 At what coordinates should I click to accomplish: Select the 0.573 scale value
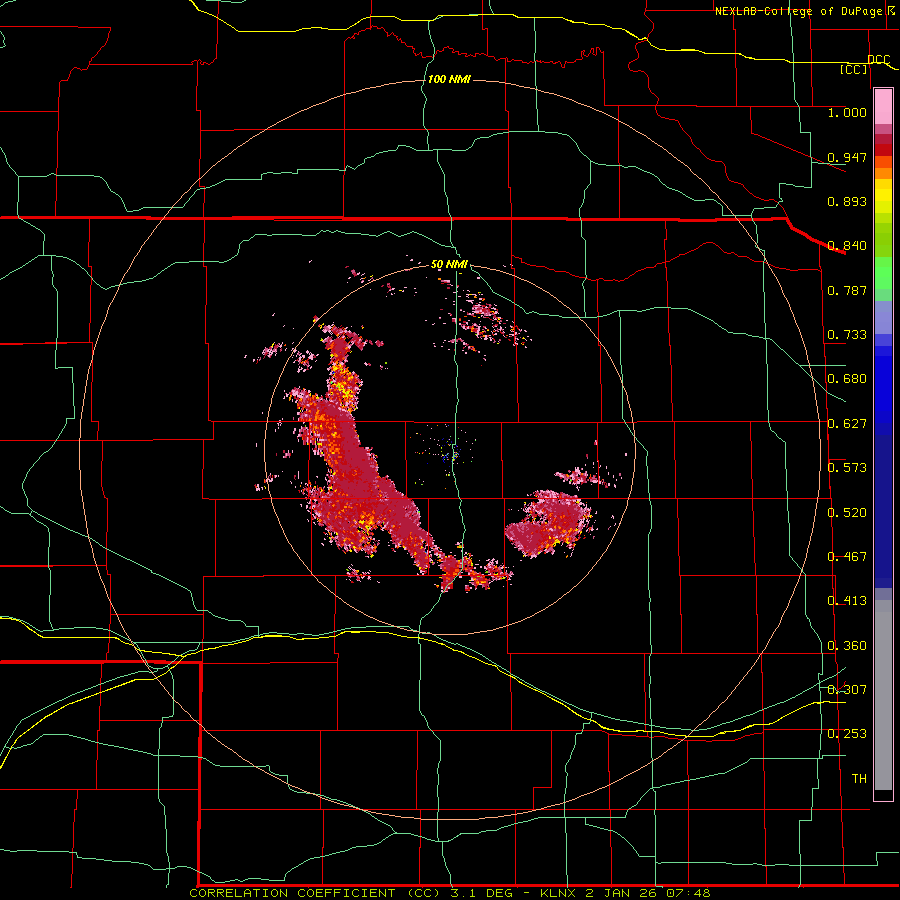(x=847, y=468)
